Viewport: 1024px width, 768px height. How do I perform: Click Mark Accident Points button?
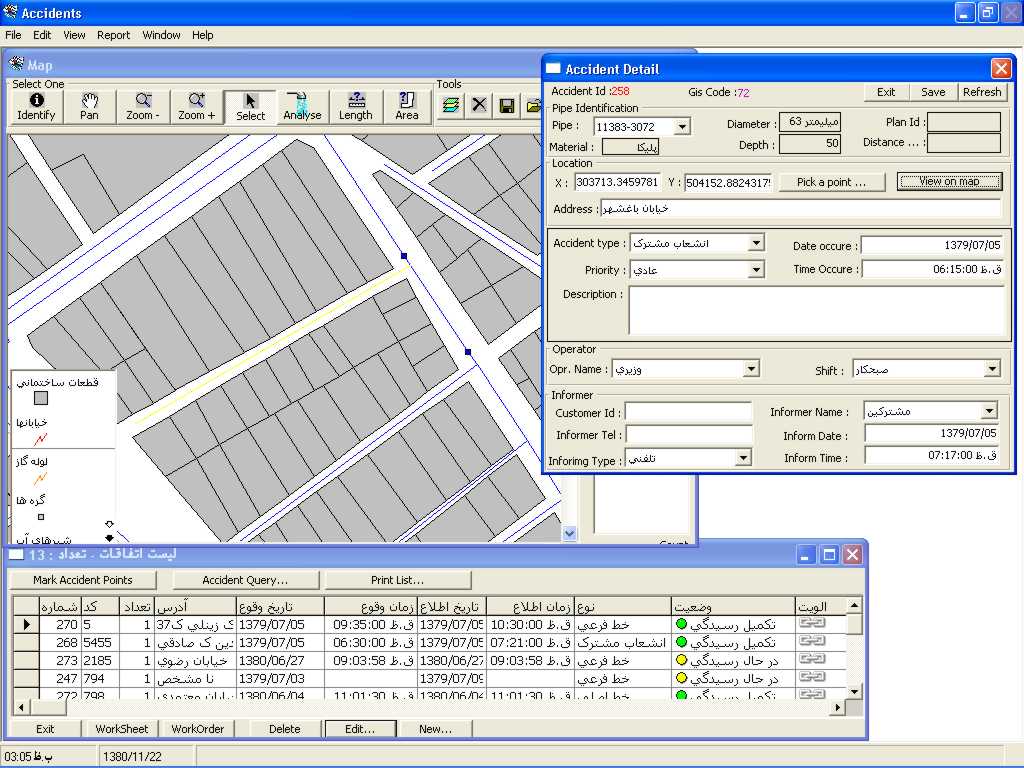[x=82, y=580]
